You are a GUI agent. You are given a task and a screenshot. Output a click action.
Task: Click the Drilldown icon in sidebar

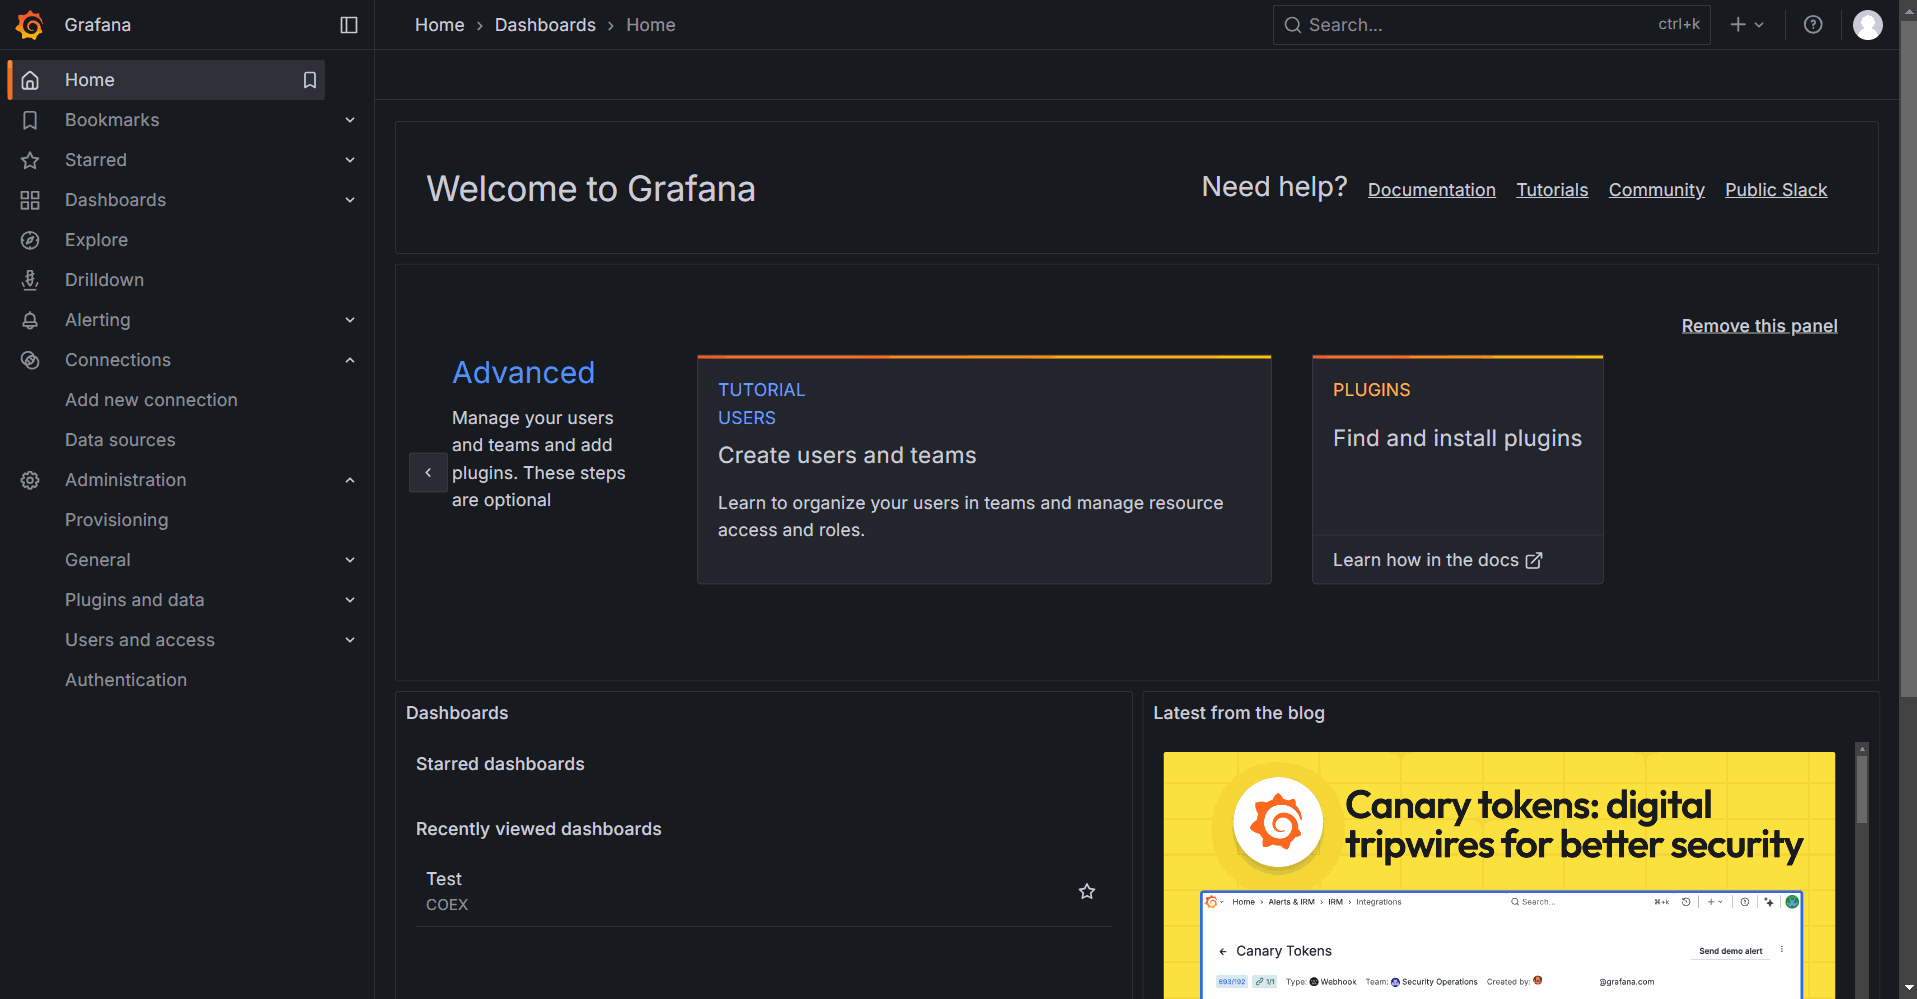pos(30,280)
